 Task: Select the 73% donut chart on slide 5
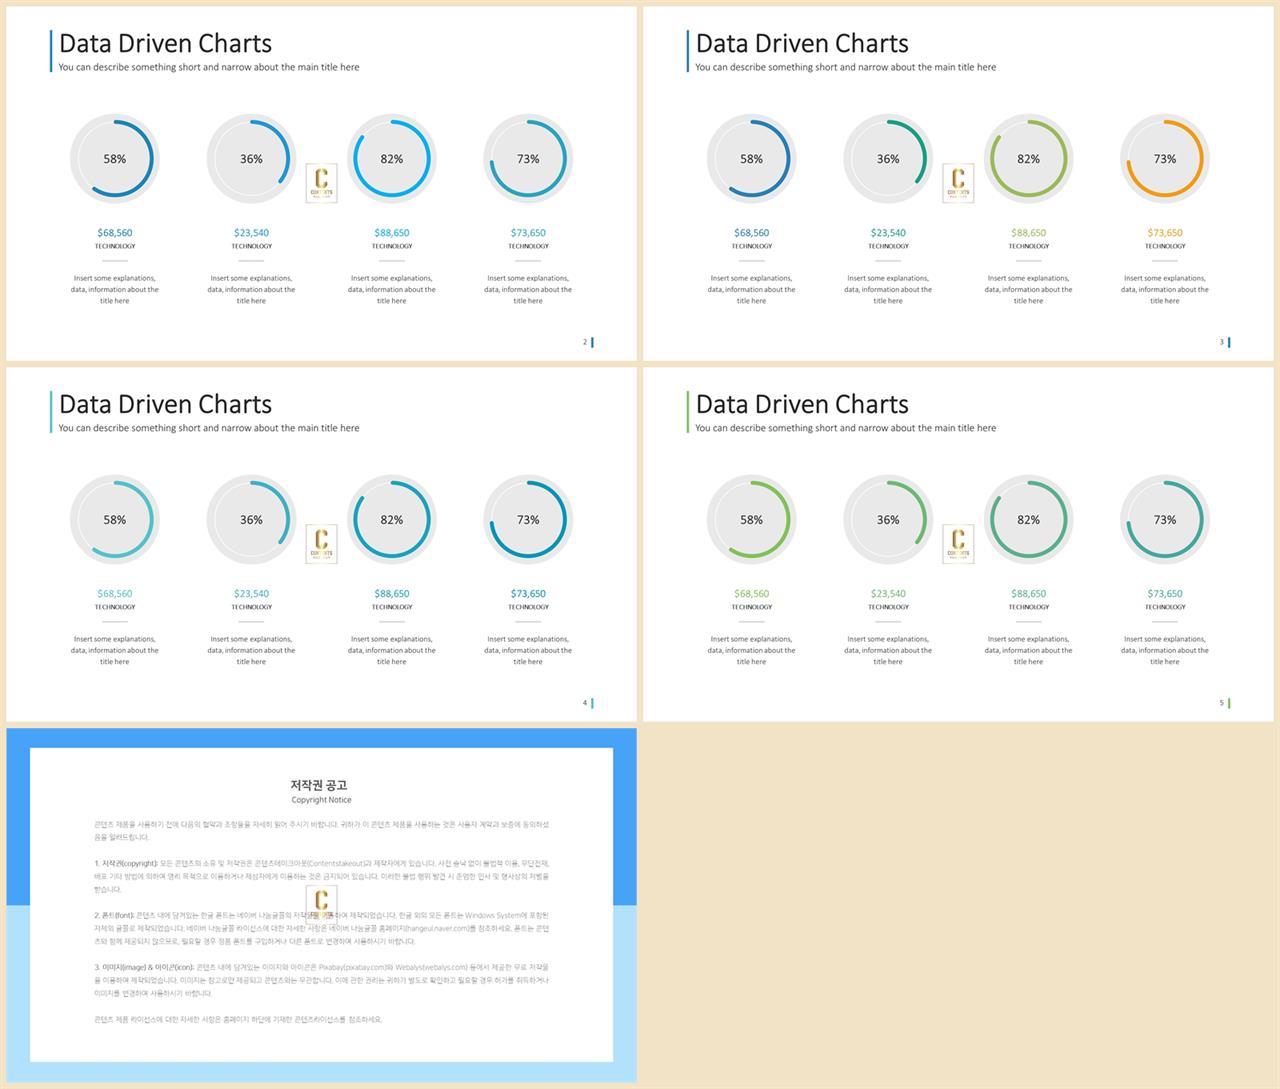pyautogui.click(x=1165, y=520)
